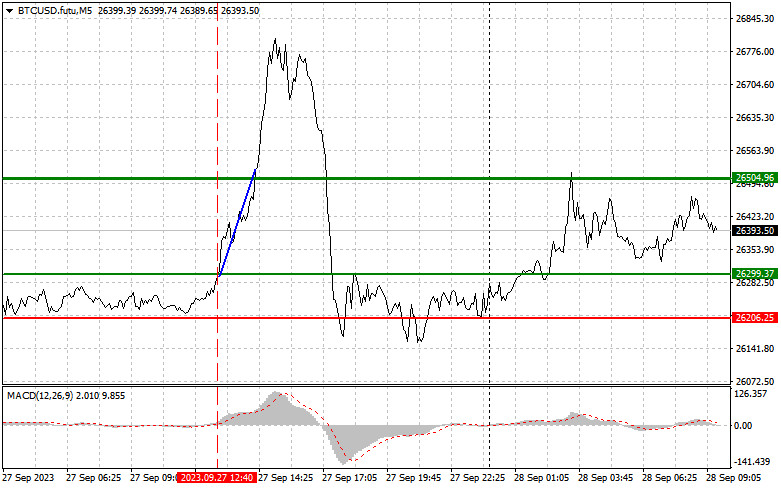The width and height of the screenshot is (781, 489).
Task: Select the OHLC values ending 26393.50
Action: tap(179, 10)
